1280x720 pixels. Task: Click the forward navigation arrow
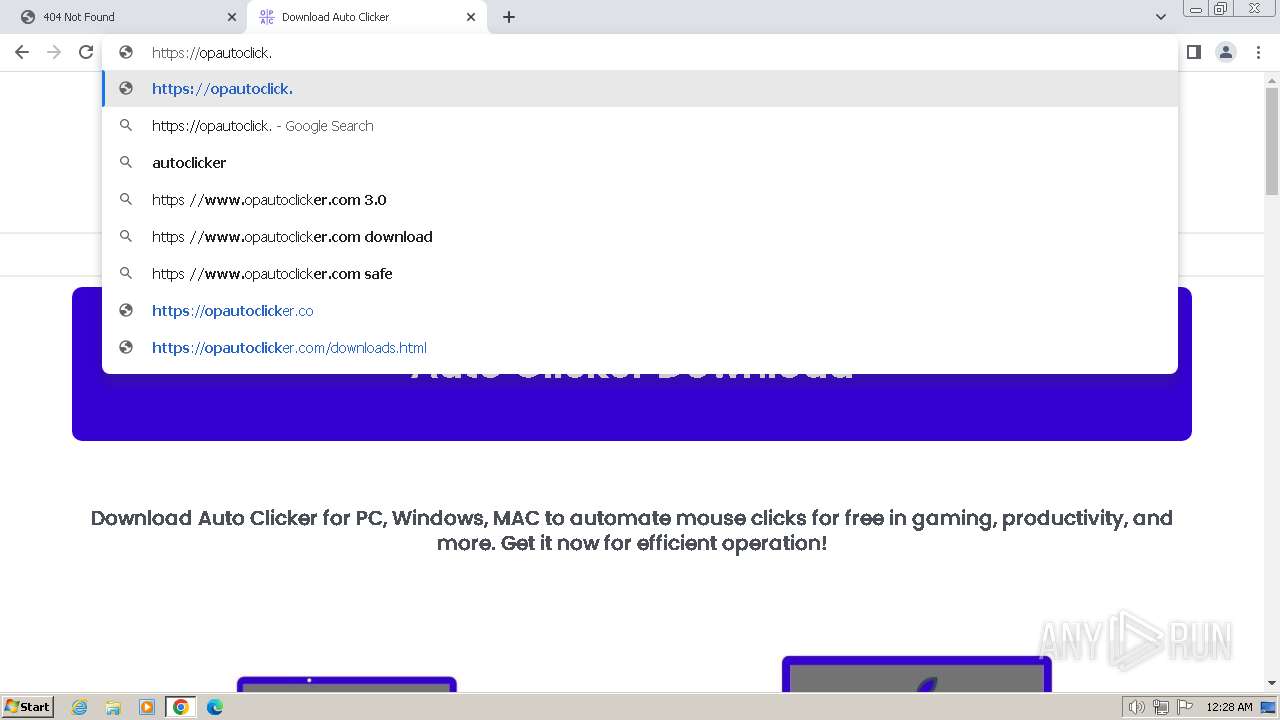pos(54,52)
